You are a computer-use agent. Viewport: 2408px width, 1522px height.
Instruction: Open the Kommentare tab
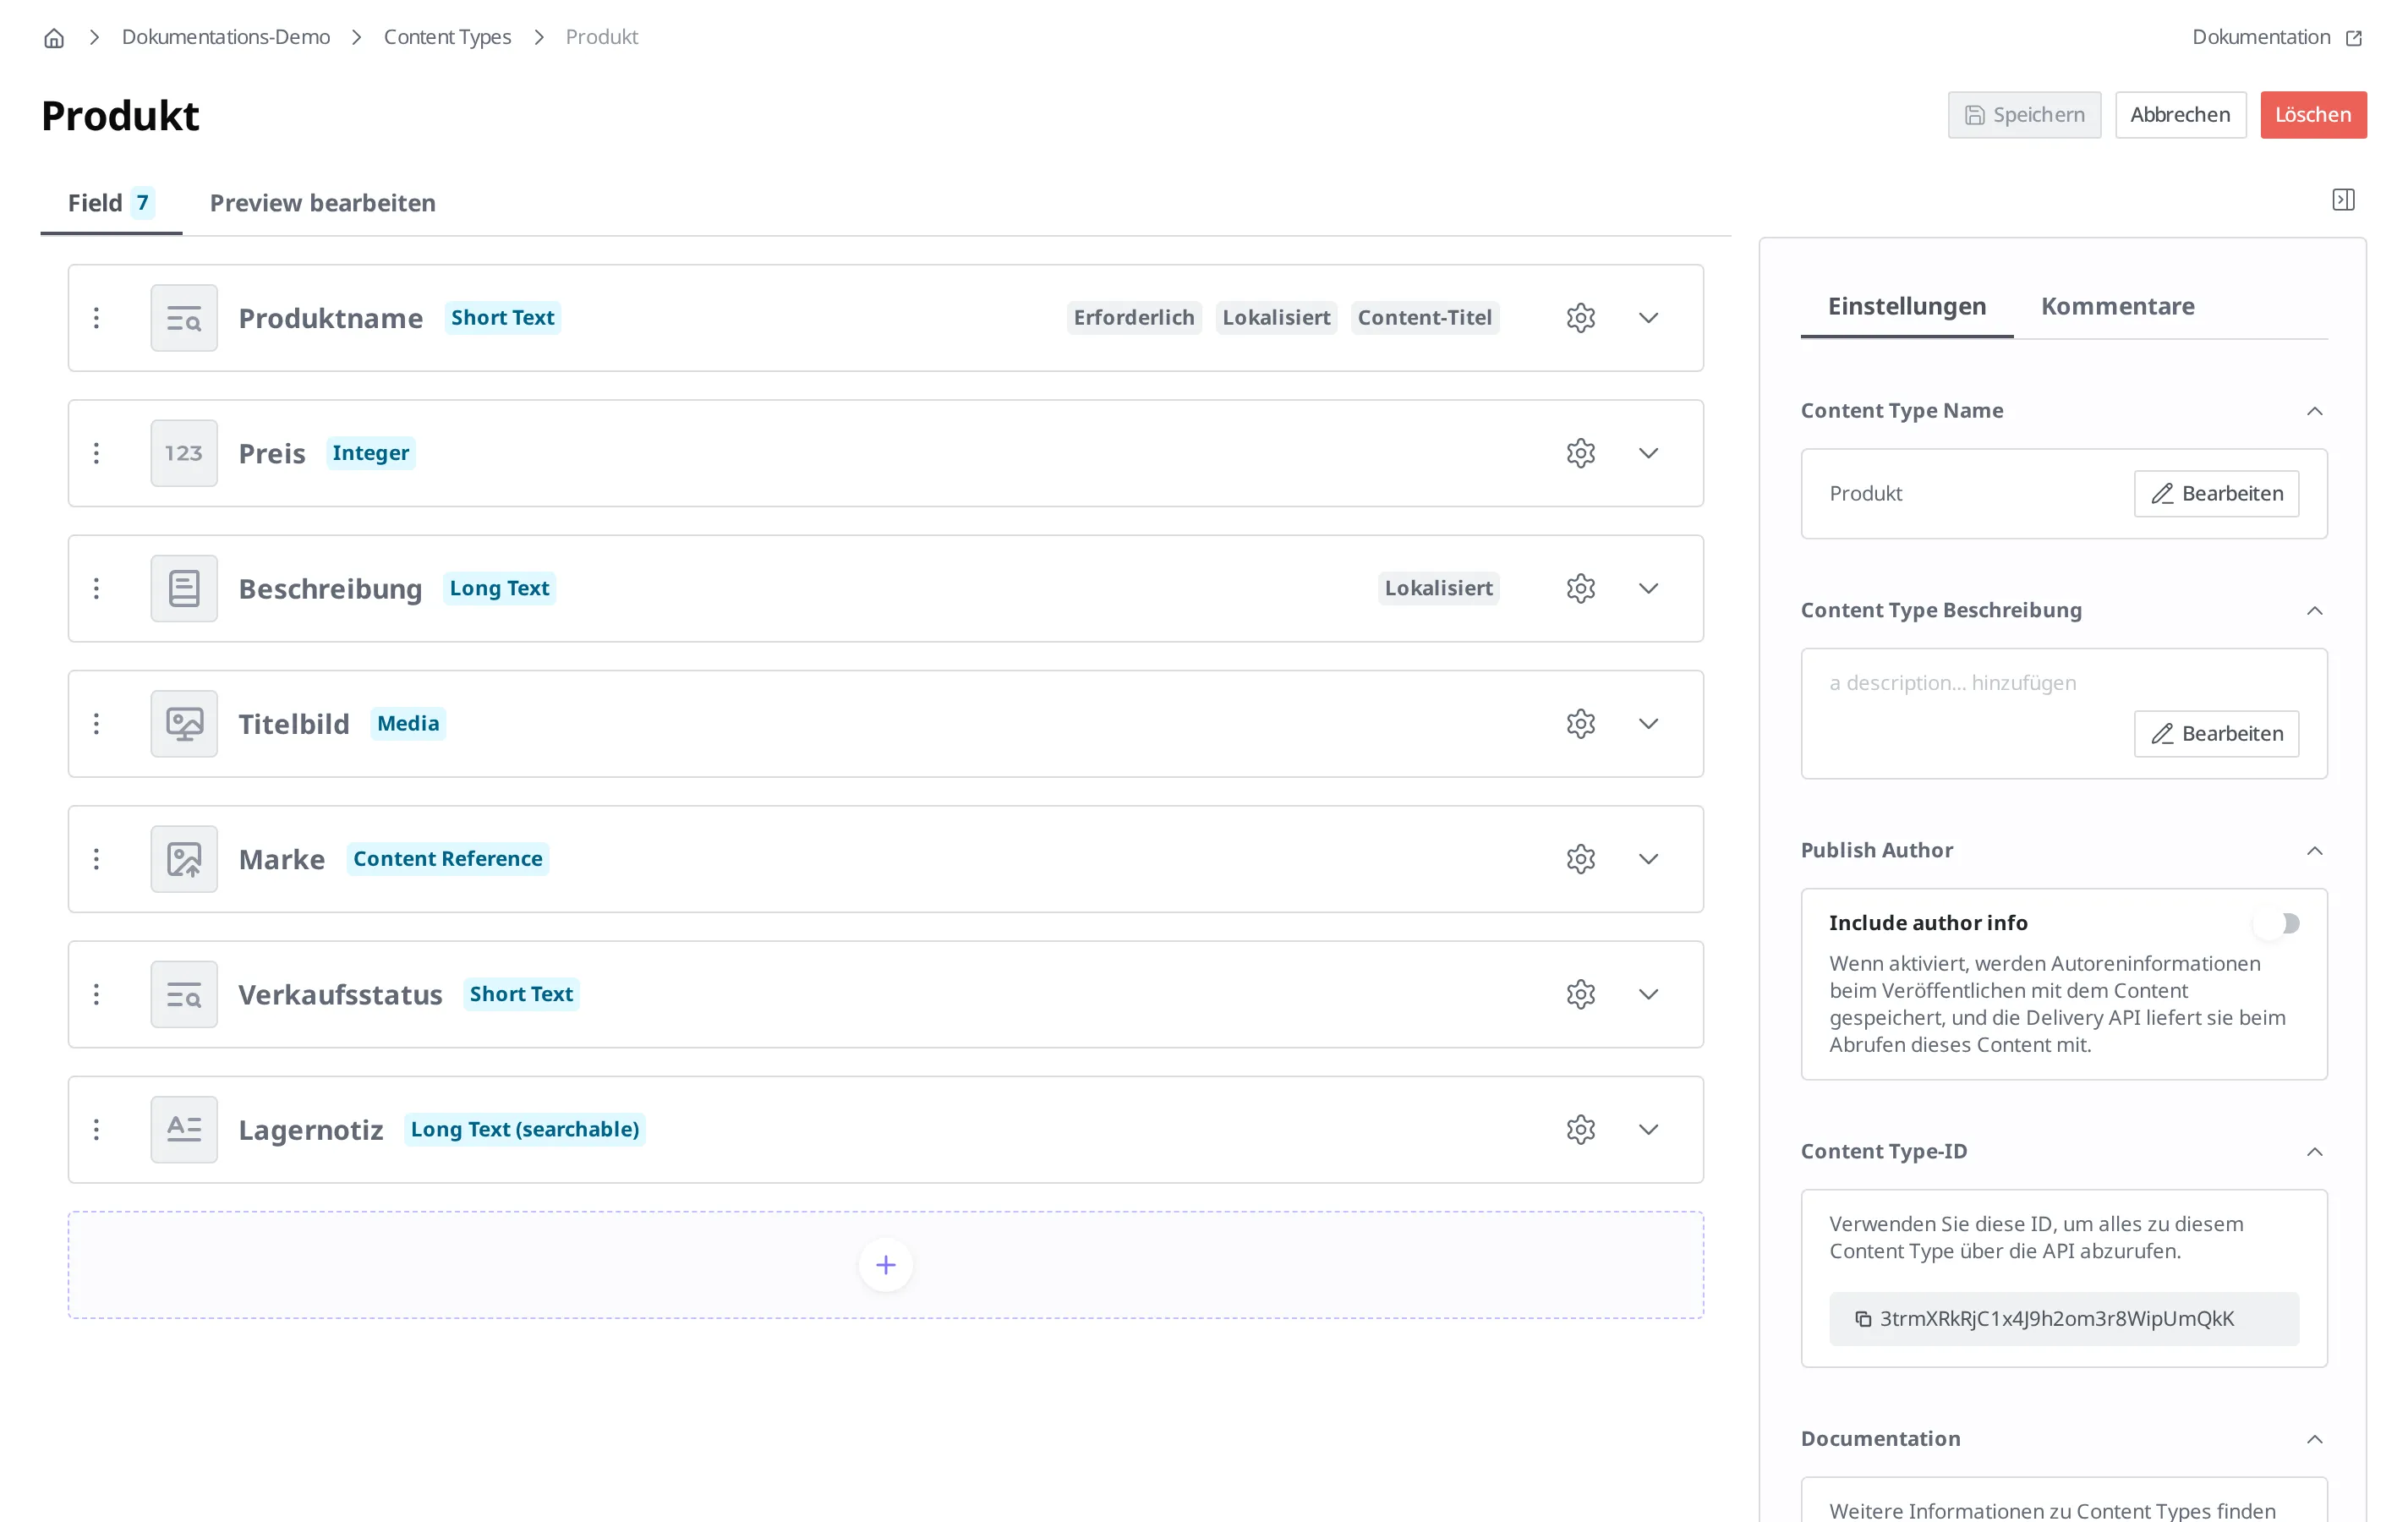point(2117,306)
